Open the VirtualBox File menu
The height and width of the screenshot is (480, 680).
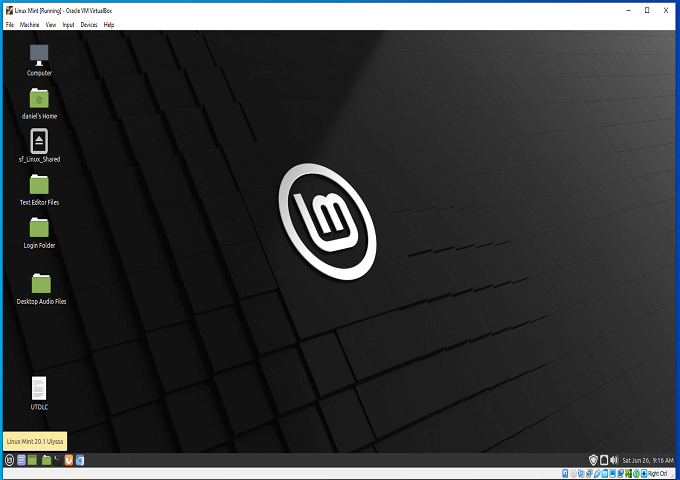(10, 24)
